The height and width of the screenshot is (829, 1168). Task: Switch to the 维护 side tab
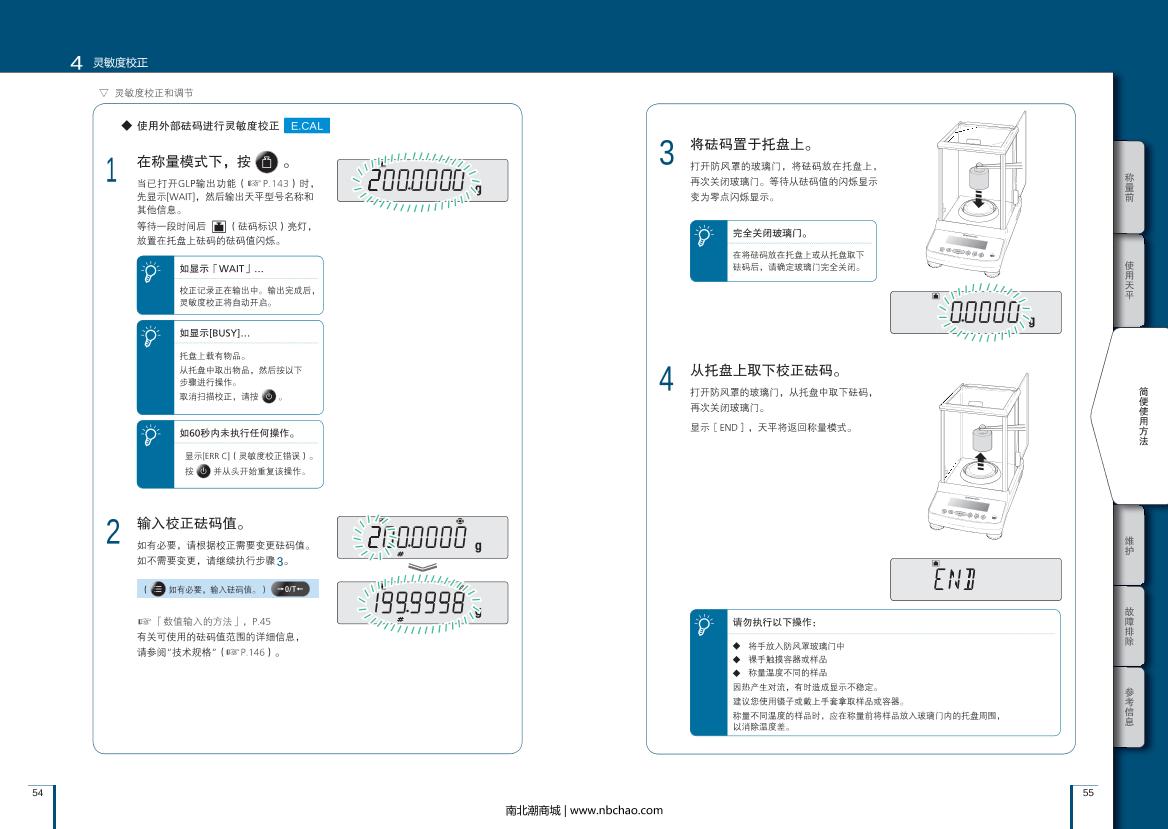1129,545
